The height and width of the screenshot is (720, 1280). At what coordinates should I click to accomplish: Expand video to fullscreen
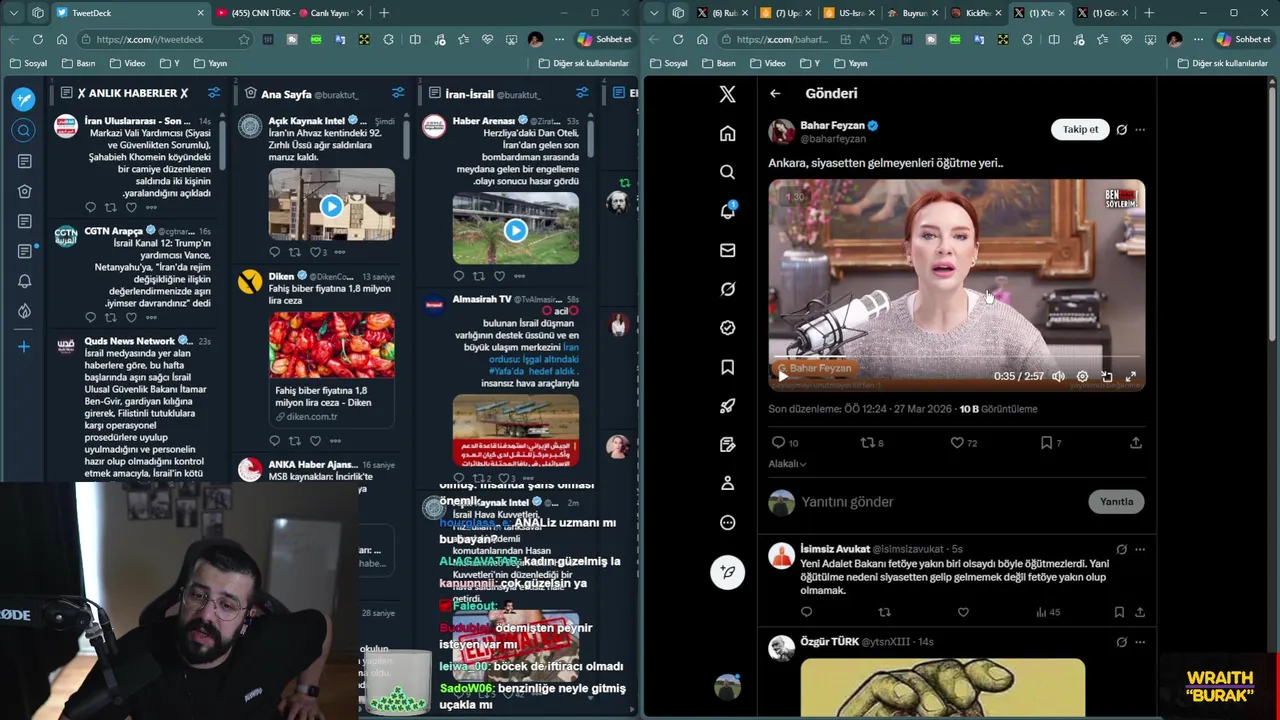pos(1131,376)
